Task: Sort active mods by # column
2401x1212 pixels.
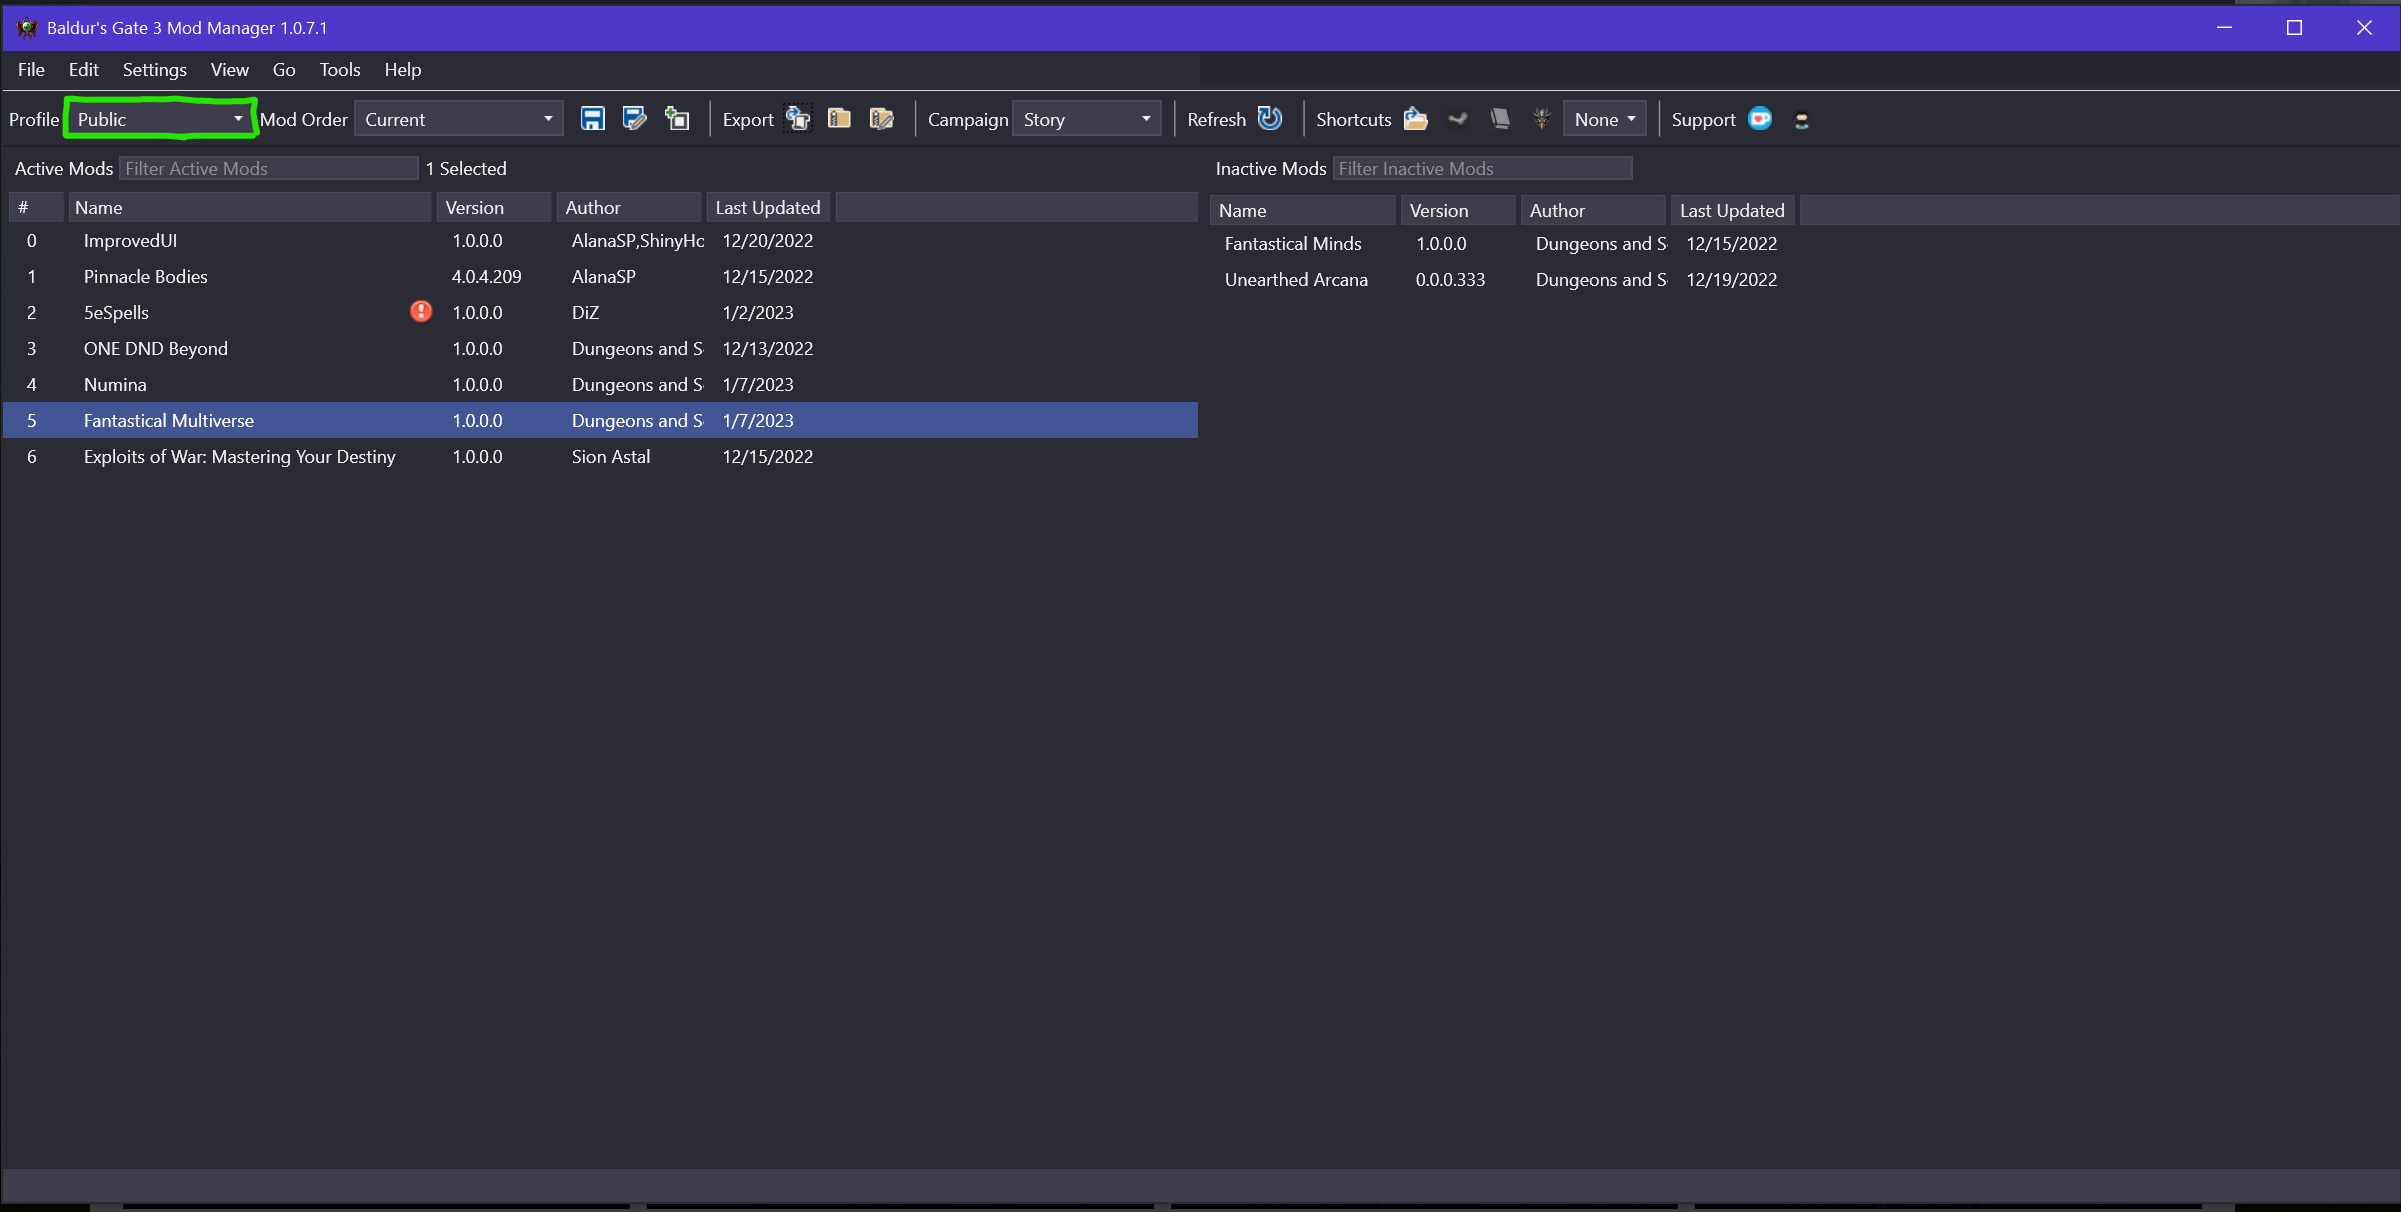Action: pos(37,208)
